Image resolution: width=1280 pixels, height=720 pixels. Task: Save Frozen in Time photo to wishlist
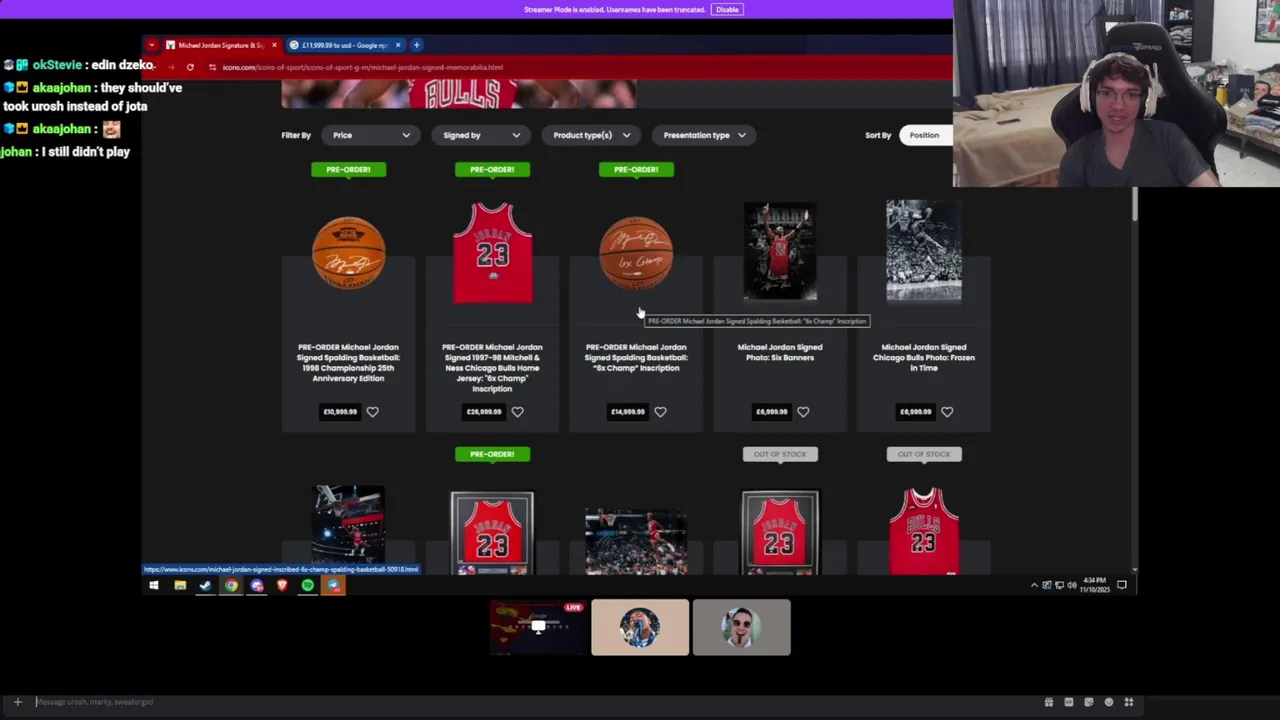[947, 412]
